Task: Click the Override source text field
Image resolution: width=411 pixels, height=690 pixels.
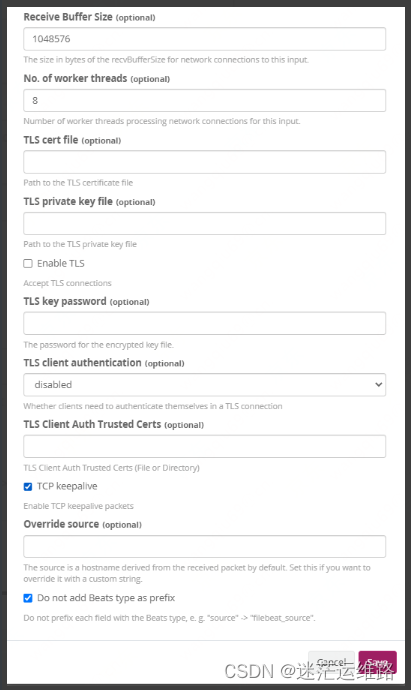Action: 205,547
